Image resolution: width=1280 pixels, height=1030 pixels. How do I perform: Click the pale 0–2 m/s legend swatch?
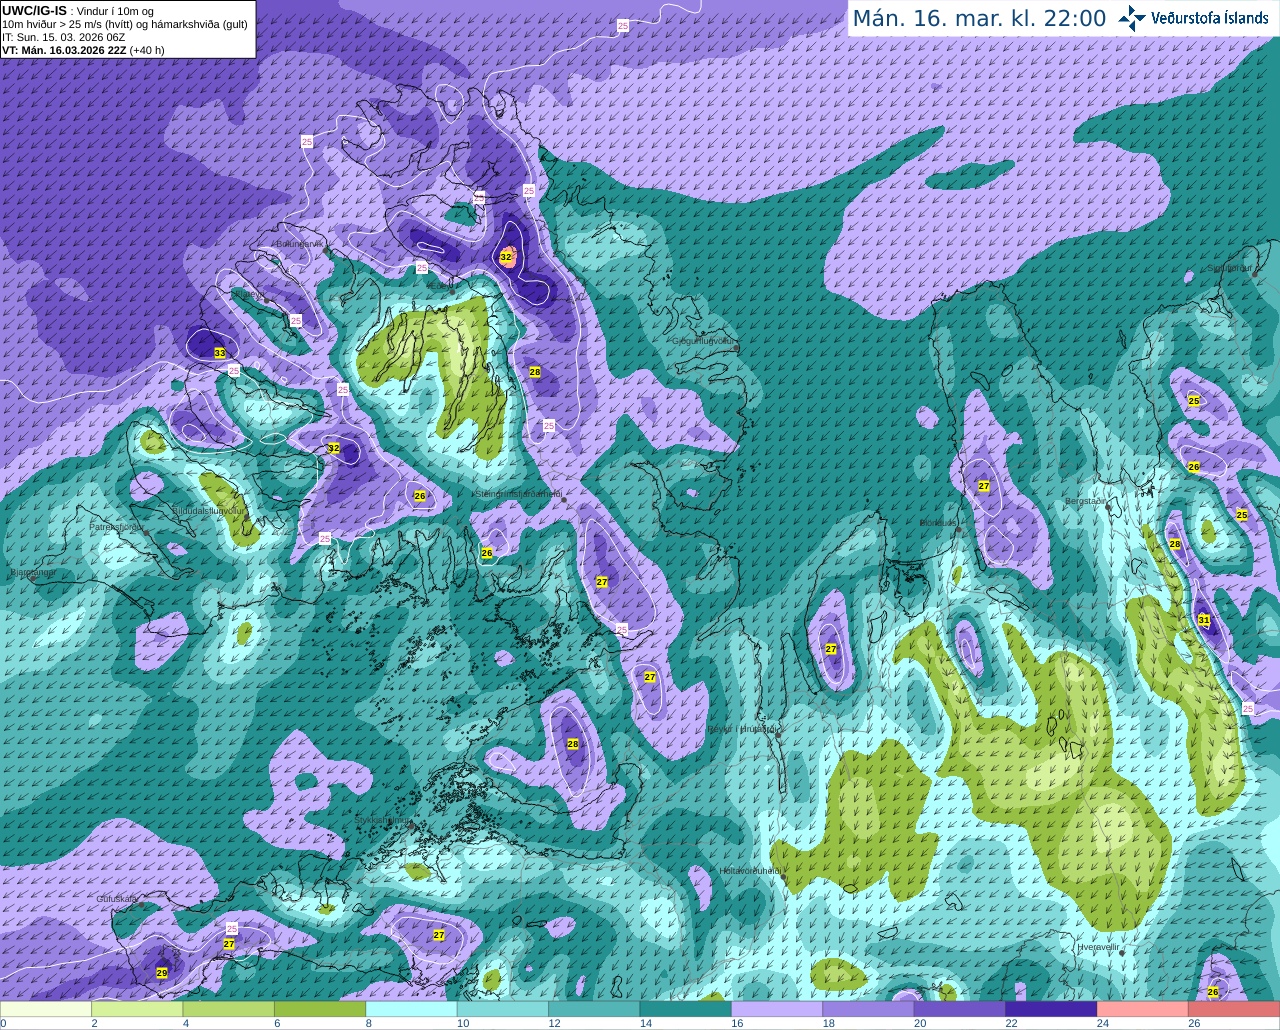tap(46, 1008)
